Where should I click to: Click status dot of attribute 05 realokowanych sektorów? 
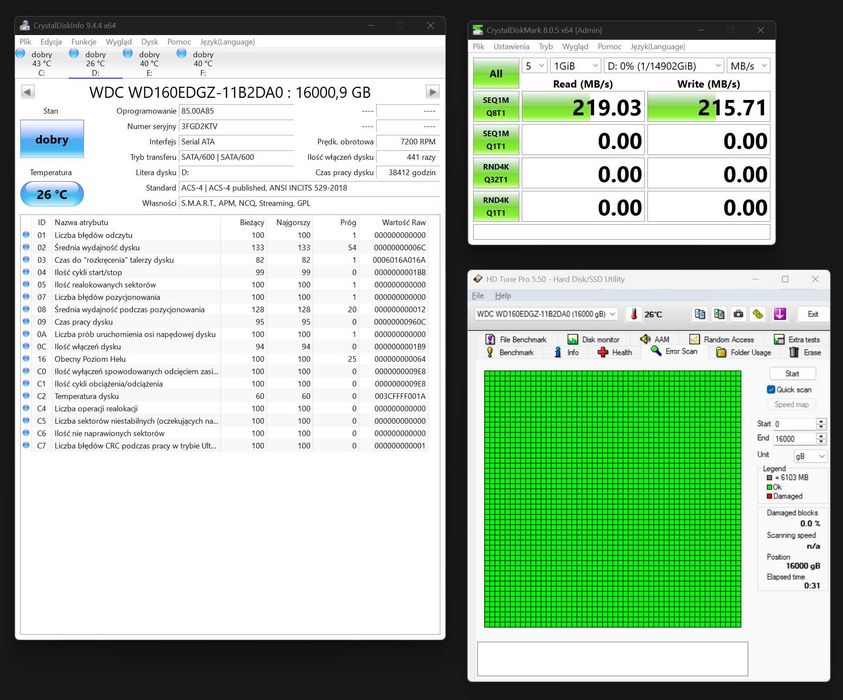point(26,284)
